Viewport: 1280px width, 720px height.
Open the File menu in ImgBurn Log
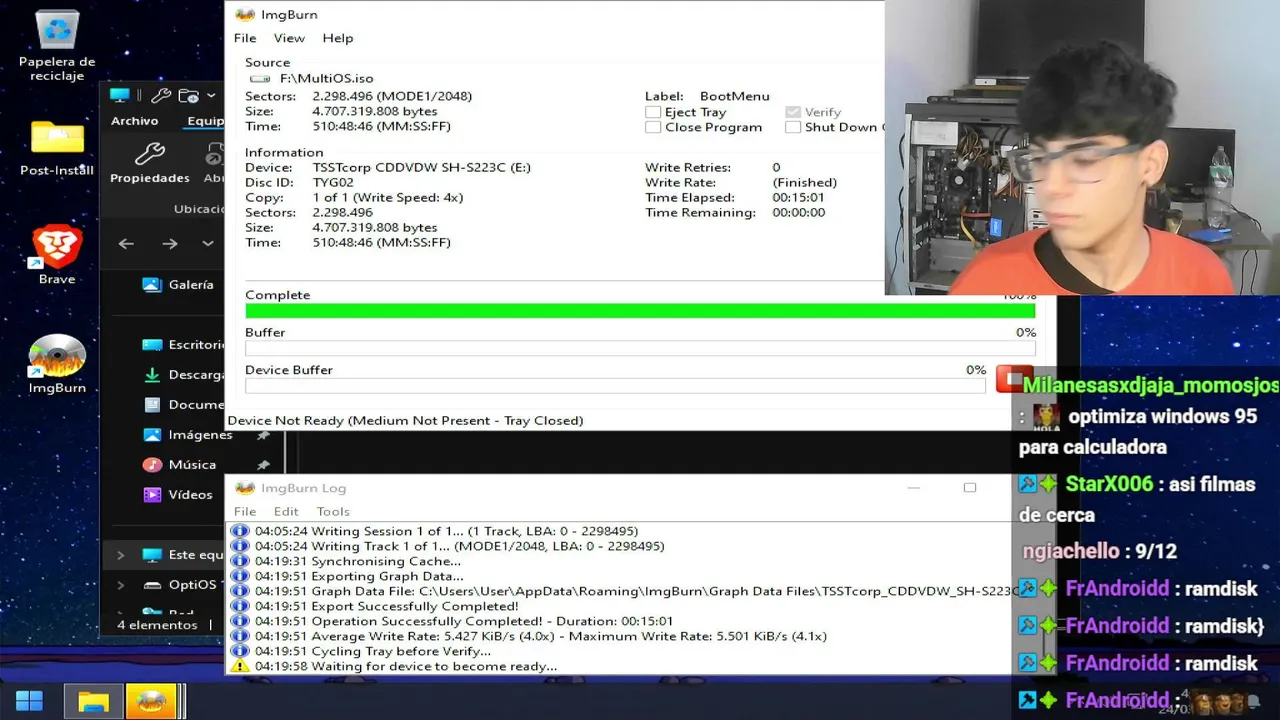point(245,511)
